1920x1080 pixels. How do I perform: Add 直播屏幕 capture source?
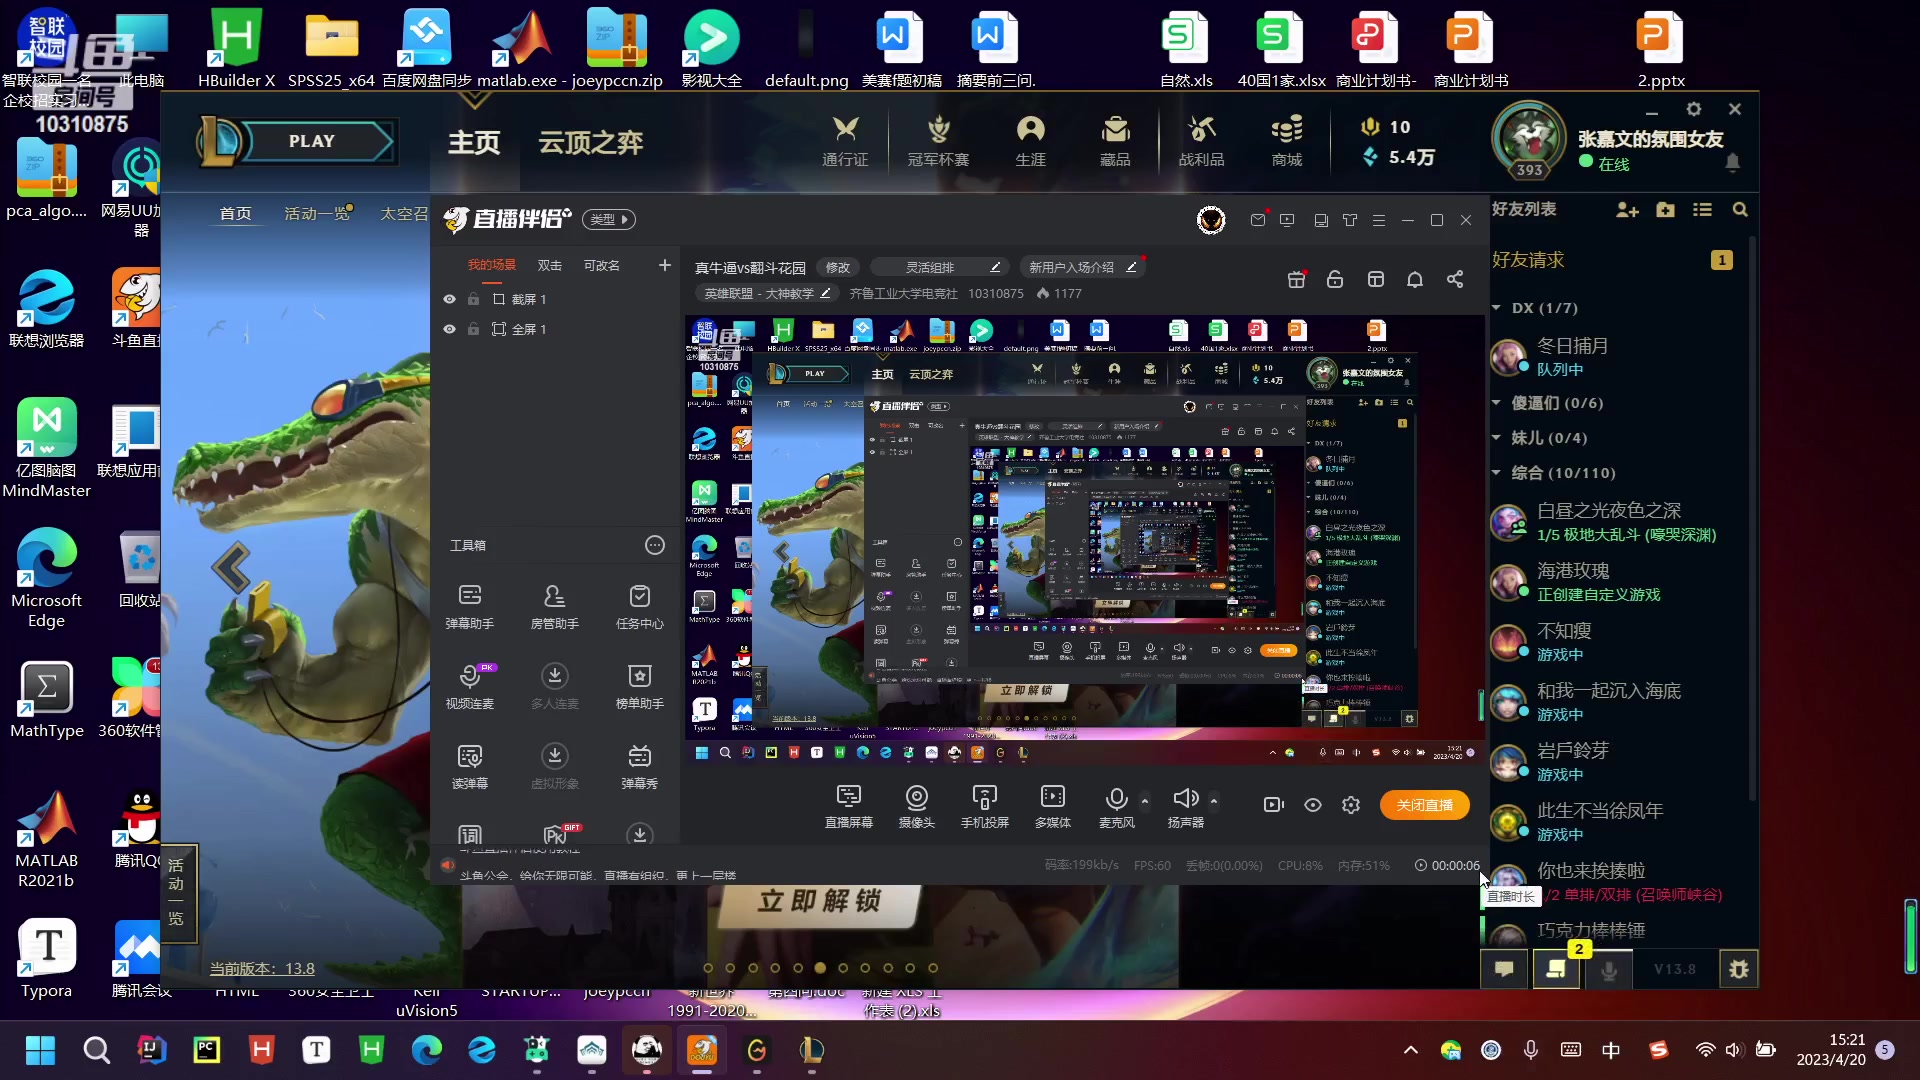point(849,806)
